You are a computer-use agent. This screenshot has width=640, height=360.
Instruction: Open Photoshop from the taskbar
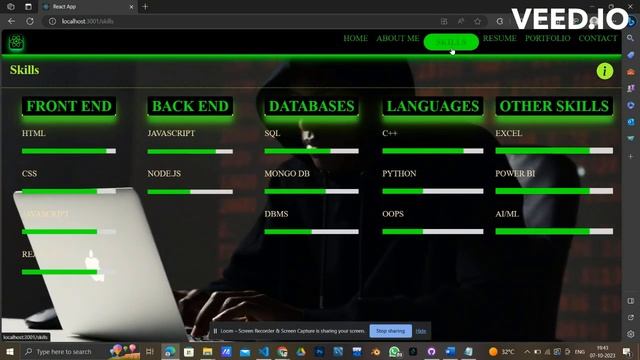point(320,351)
